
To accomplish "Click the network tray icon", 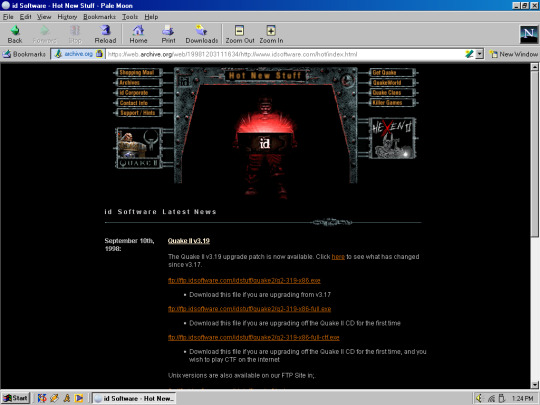I will coord(491,398).
